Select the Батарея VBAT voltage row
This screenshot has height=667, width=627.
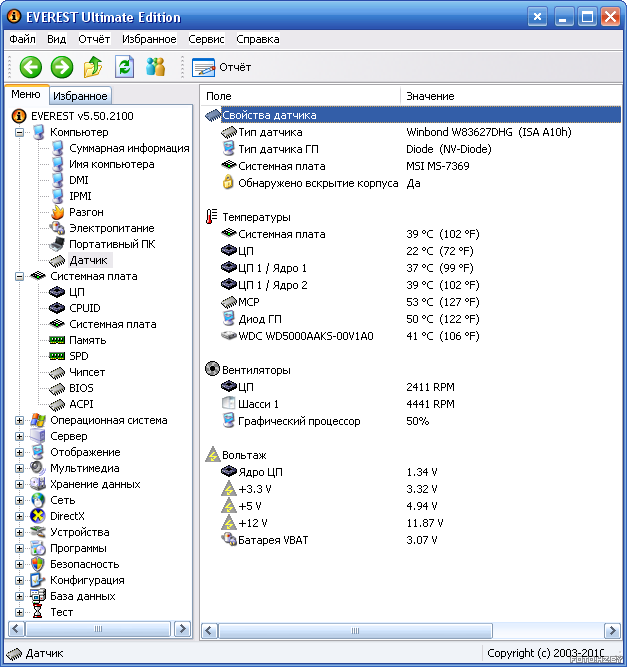412,540
